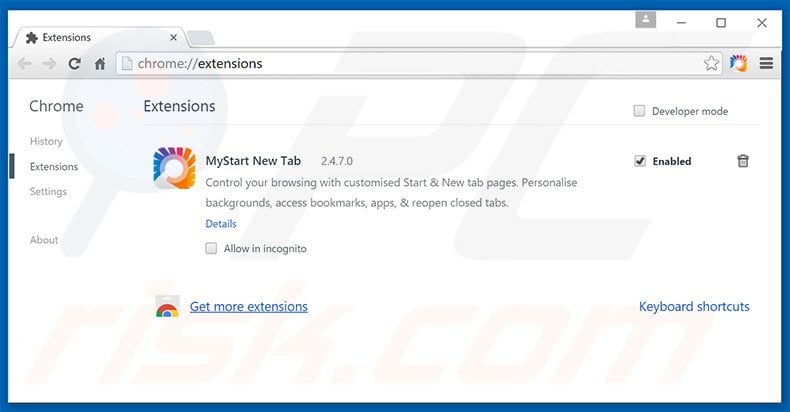Select Extensions in the sidebar
The width and height of the screenshot is (790, 412).
coord(54,167)
